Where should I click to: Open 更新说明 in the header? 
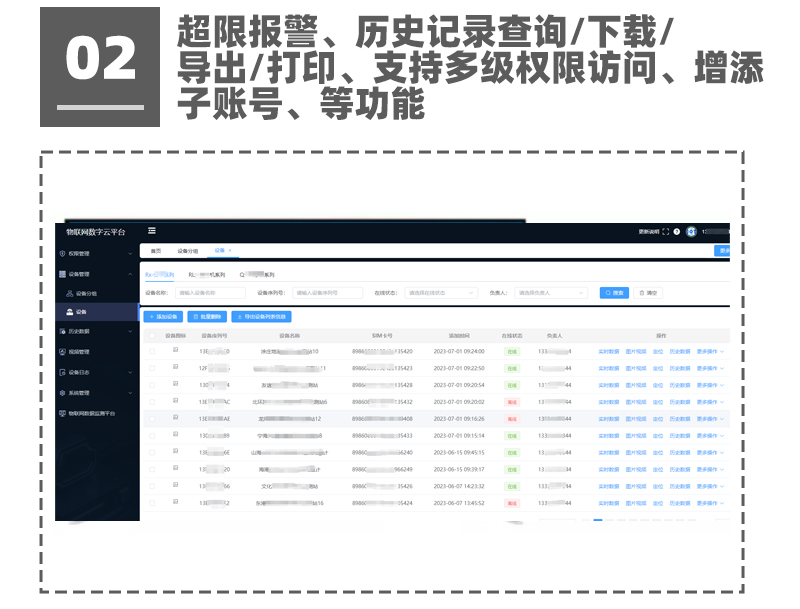coord(648,232)
